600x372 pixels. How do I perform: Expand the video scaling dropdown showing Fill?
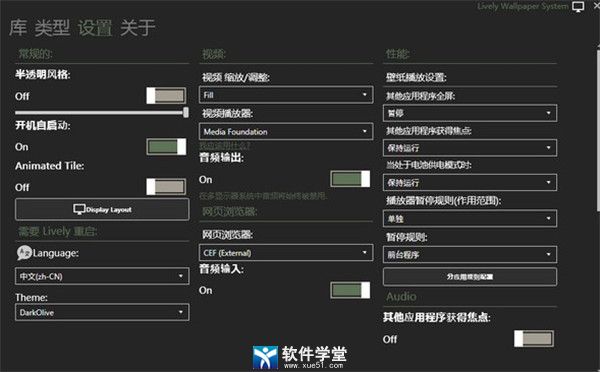(x=286, y=95)
